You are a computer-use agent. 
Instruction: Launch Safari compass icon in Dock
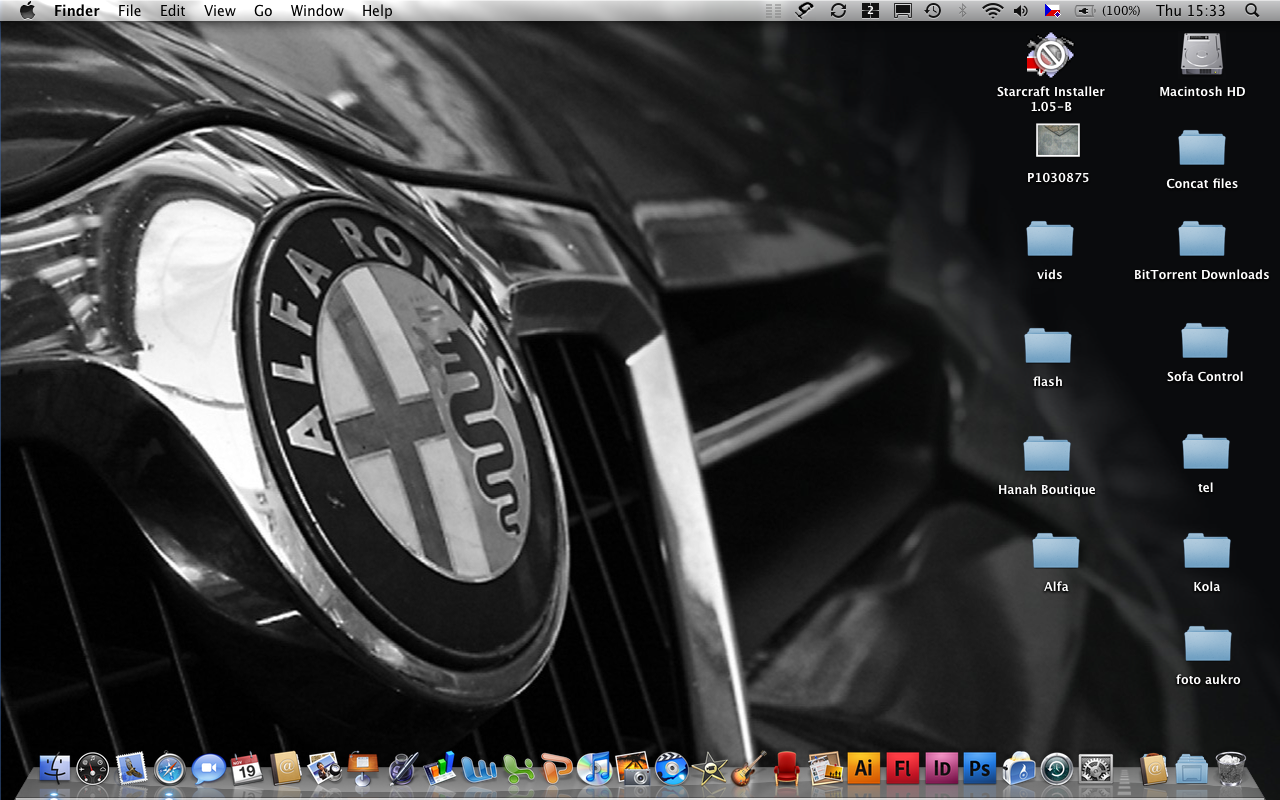pyautogui.click(x=170, y=768)
